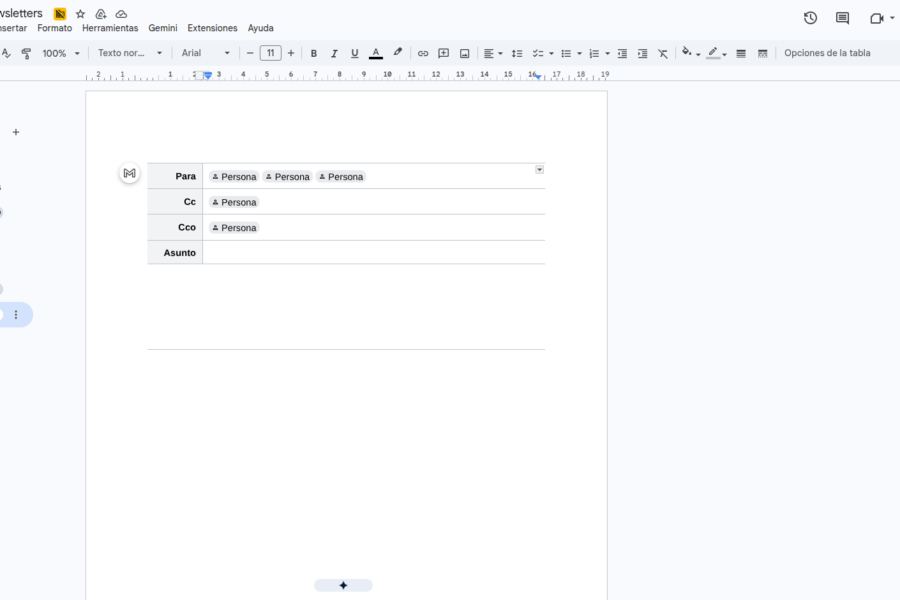Open the comments panel icon
900x600 pixels.
coord(842,18)
